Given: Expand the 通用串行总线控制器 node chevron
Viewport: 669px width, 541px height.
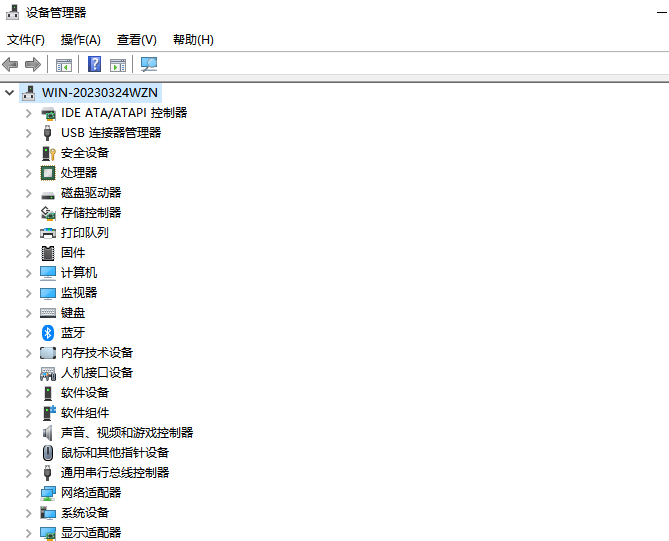Looking at the screenshot, I should [x=29, y=473].
